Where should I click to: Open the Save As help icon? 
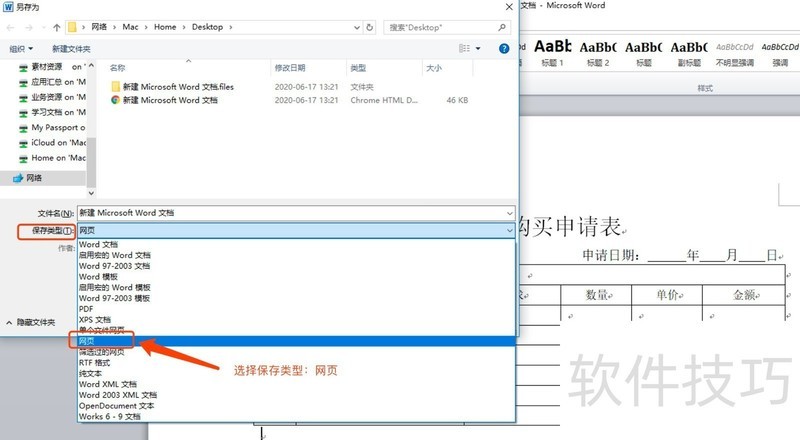(504, 48)
